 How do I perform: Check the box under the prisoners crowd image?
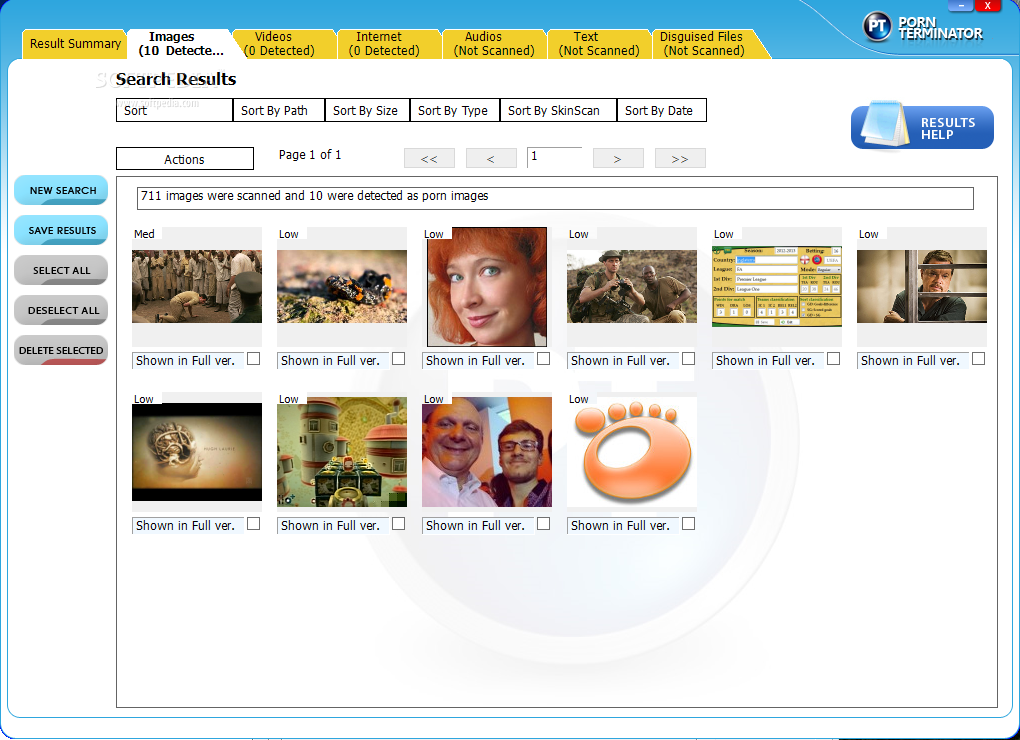[254, 359]
